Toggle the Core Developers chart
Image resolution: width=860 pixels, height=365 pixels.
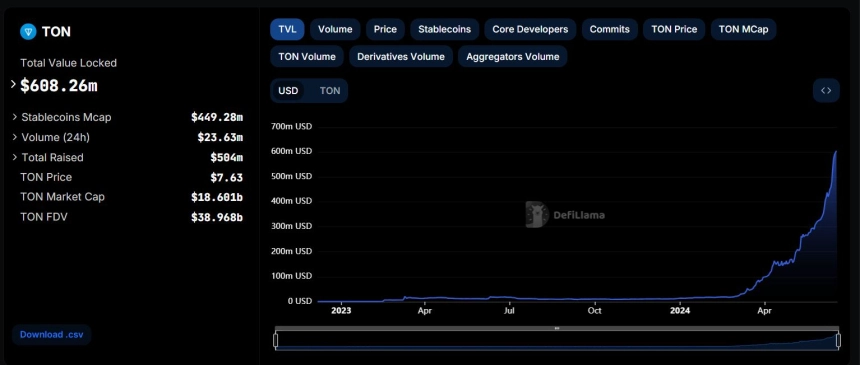tap(530, 29)
